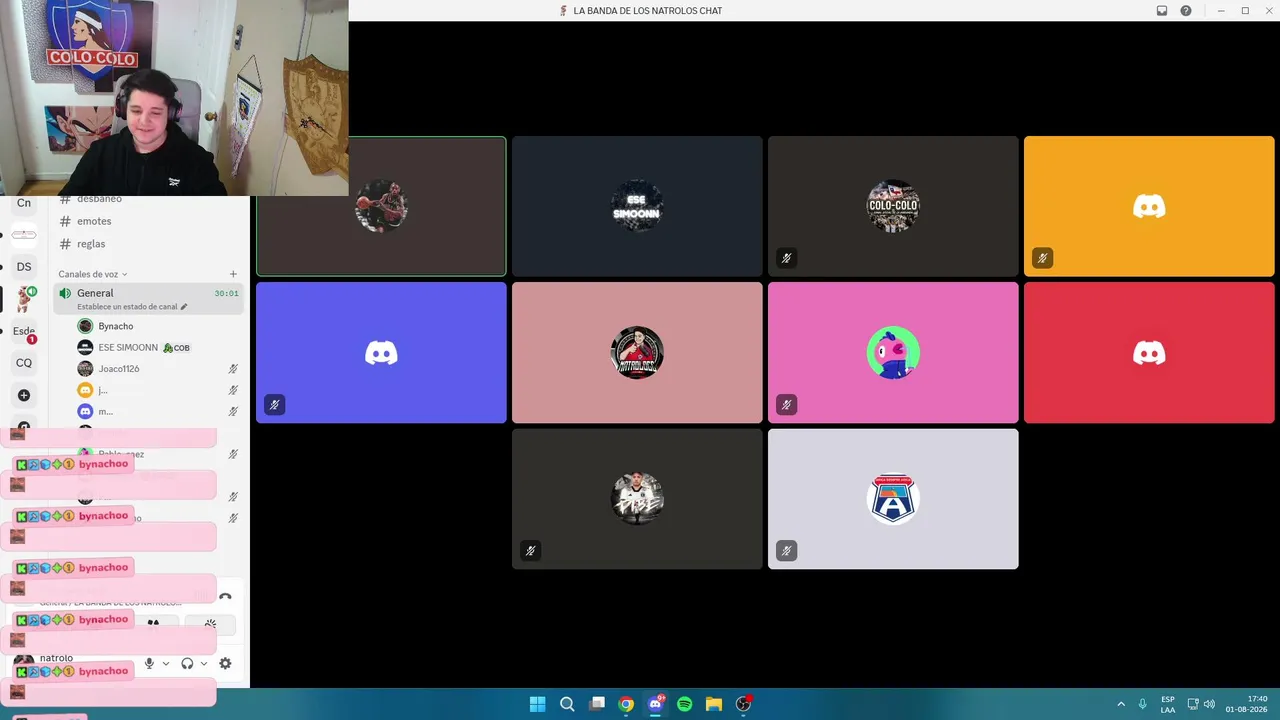Toggle headphone deafen in user panel

tap(187, 663)
